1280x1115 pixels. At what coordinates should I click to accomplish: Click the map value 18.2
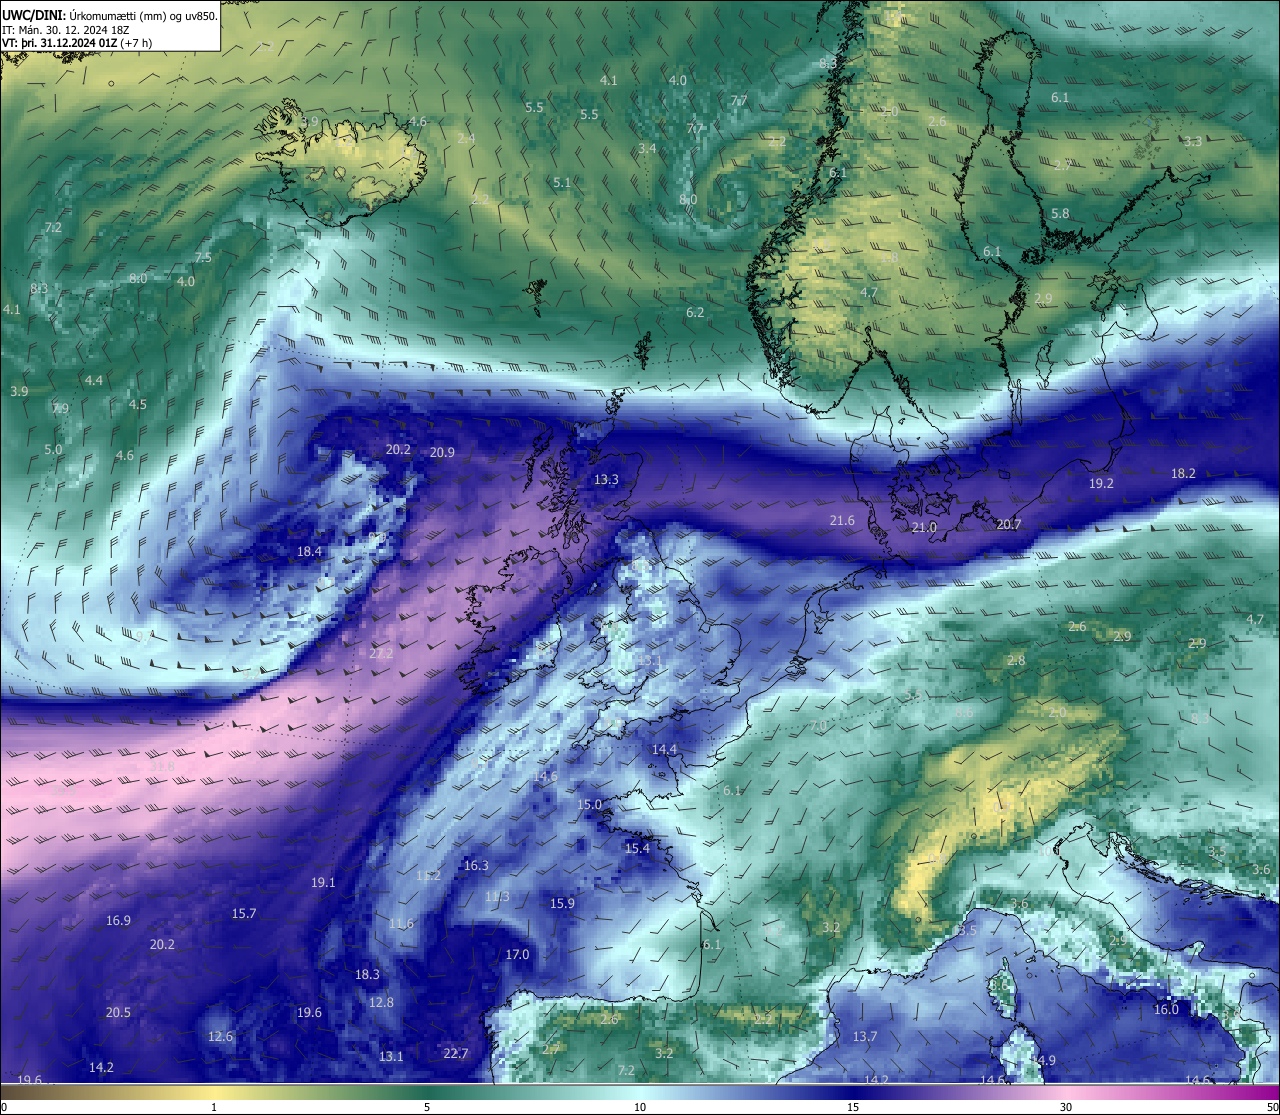[1183, 473]
